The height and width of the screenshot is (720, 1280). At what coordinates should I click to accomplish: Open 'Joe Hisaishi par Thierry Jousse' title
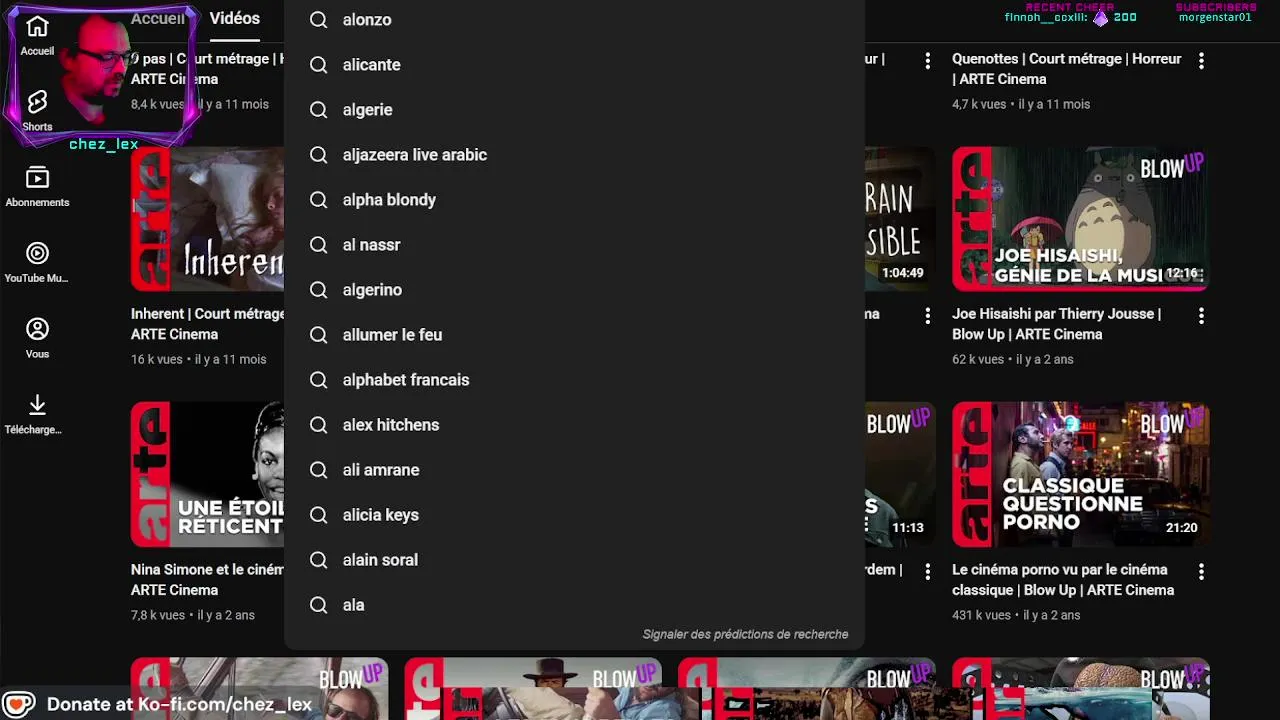click(1056, 324)
